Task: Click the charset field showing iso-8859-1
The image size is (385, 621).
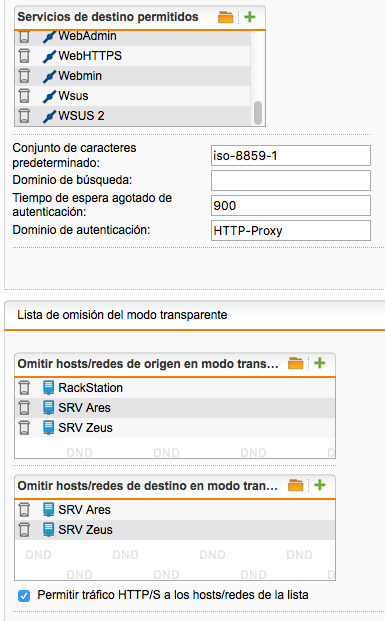Action: tap(291, 155)
